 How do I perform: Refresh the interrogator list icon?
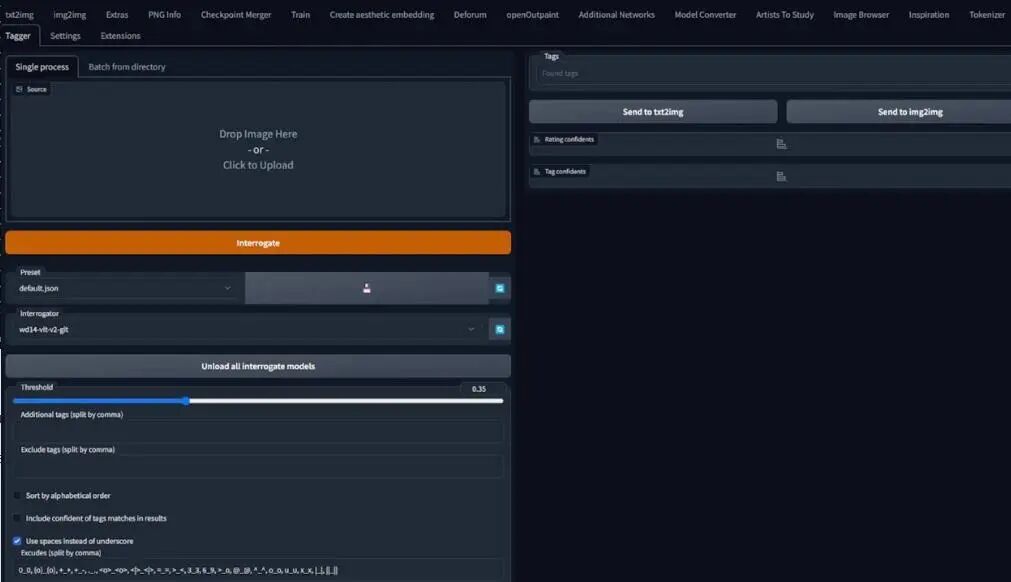tap(500, 329)
